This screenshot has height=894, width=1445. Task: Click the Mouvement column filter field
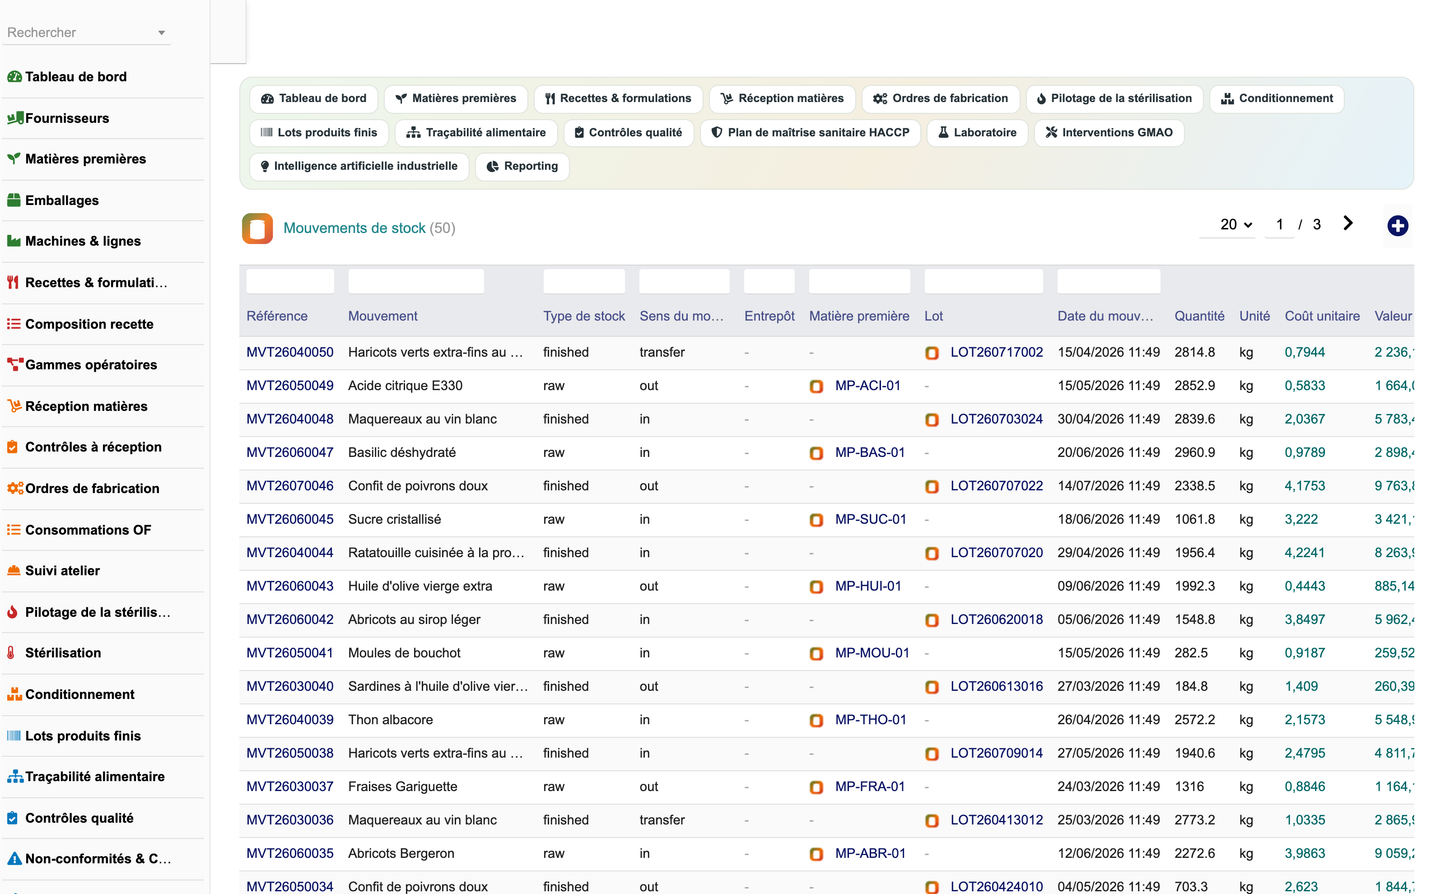[416, 281]
